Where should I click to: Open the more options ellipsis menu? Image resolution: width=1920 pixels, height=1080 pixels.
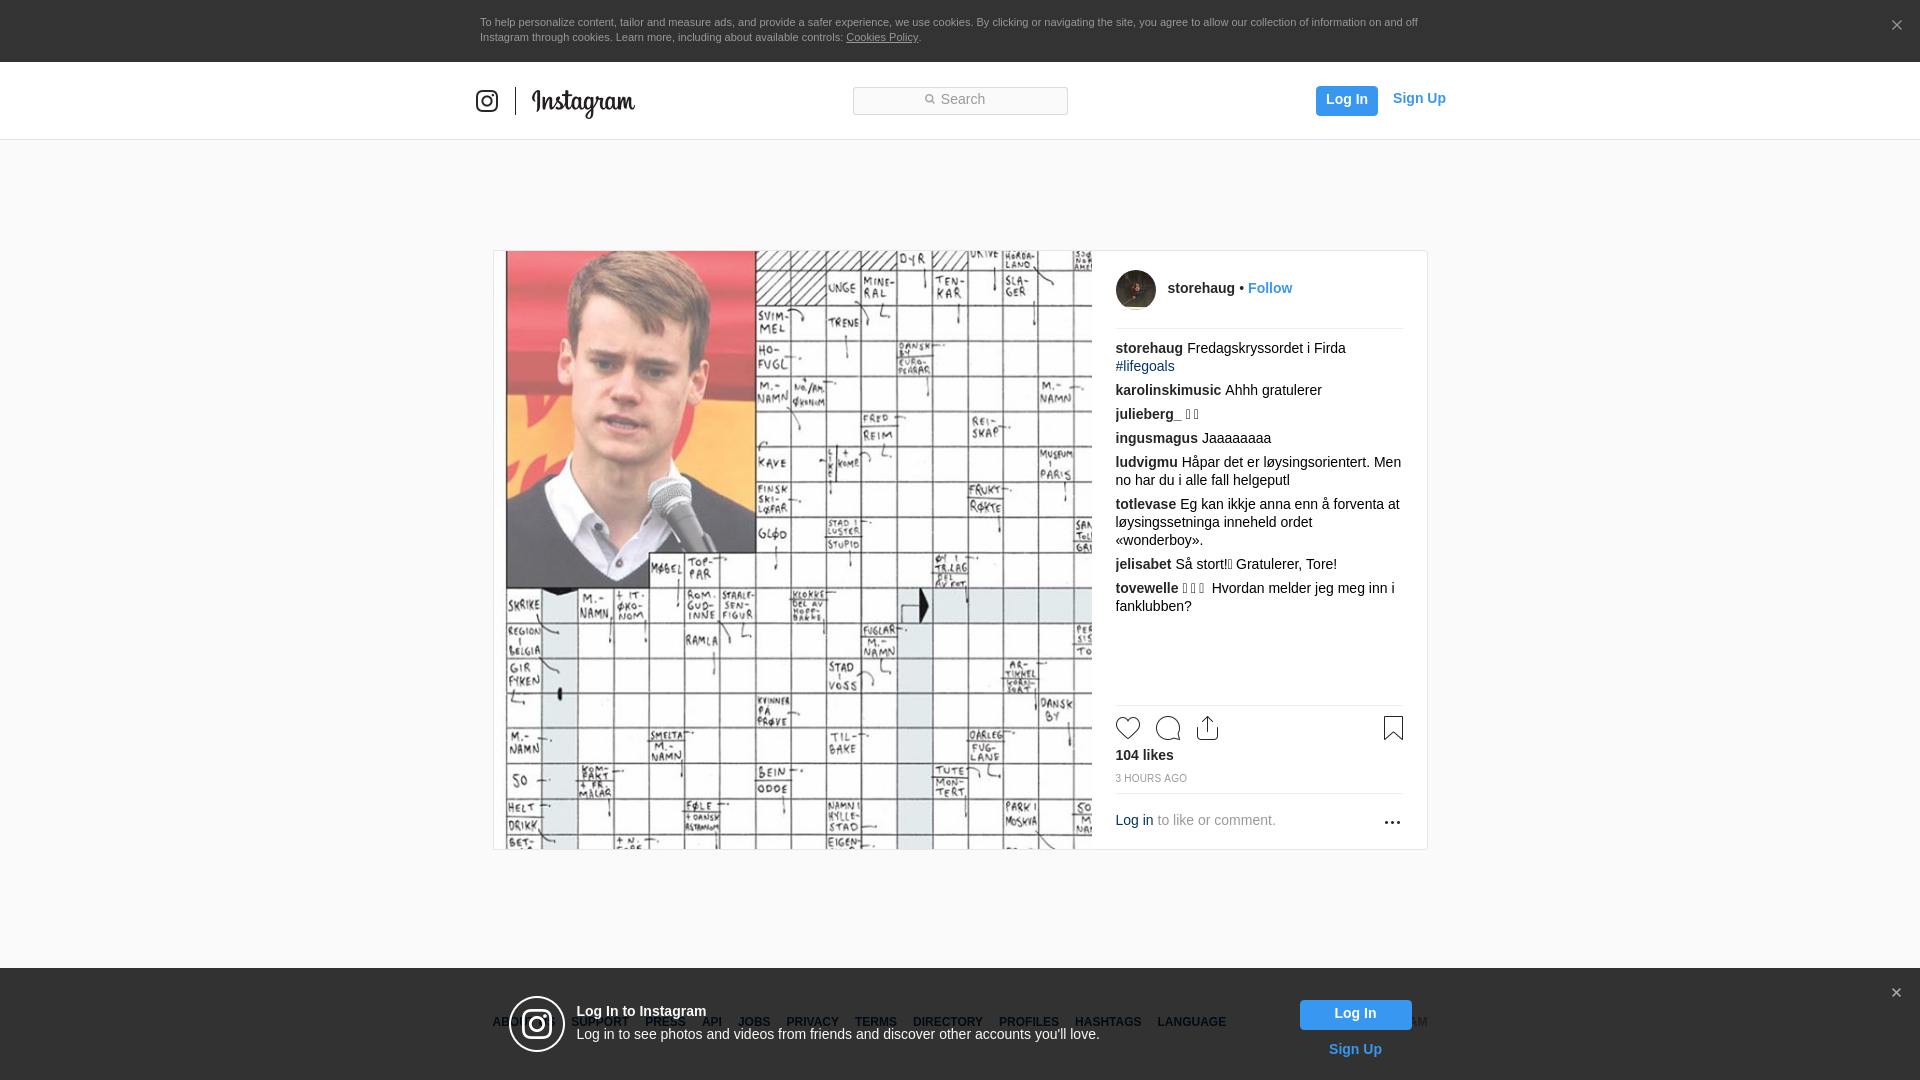point(1392,822)
